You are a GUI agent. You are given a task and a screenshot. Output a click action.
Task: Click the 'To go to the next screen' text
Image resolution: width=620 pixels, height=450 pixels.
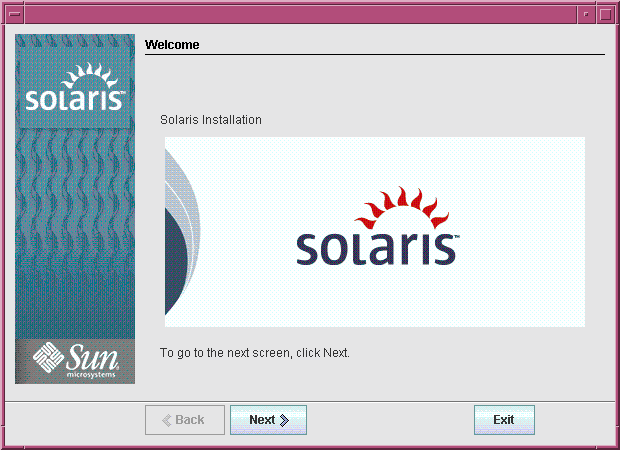255,353
